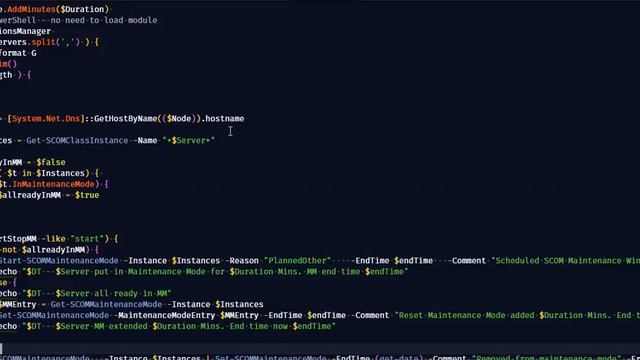Click $Instances in the "$t in" loop line
Viewport: 640px width, 360px height.
pos(60,173)
